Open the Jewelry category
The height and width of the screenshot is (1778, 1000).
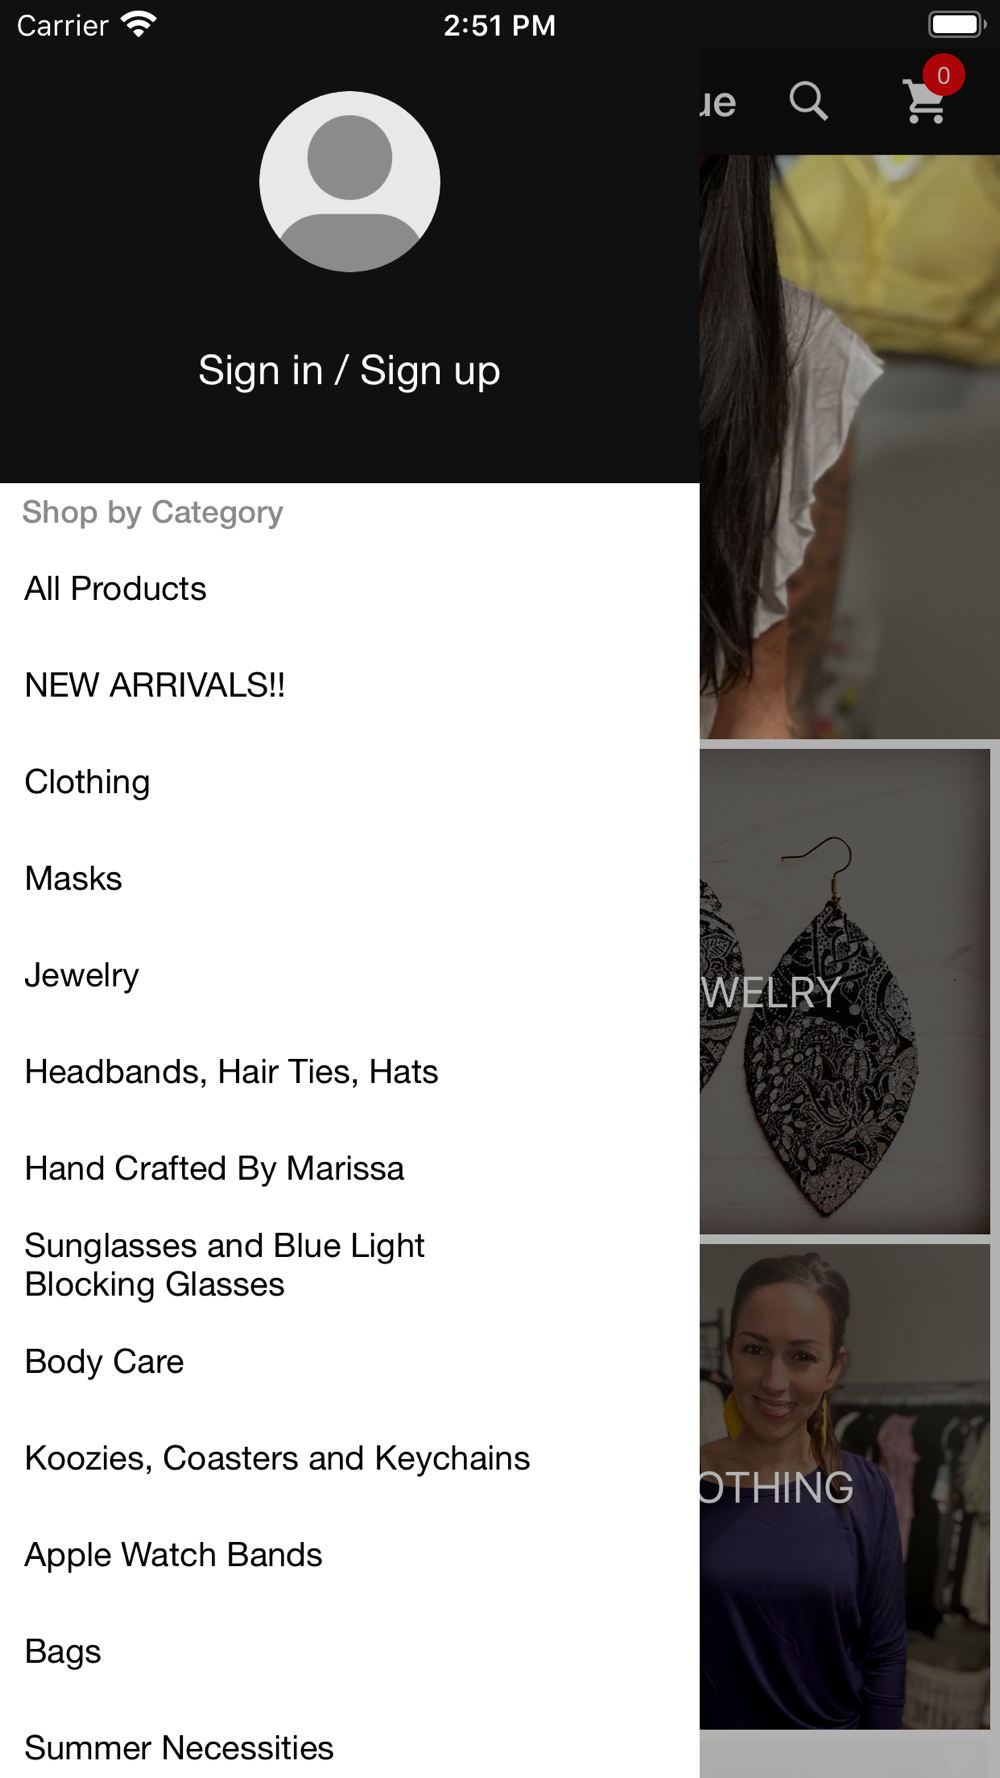349,975
